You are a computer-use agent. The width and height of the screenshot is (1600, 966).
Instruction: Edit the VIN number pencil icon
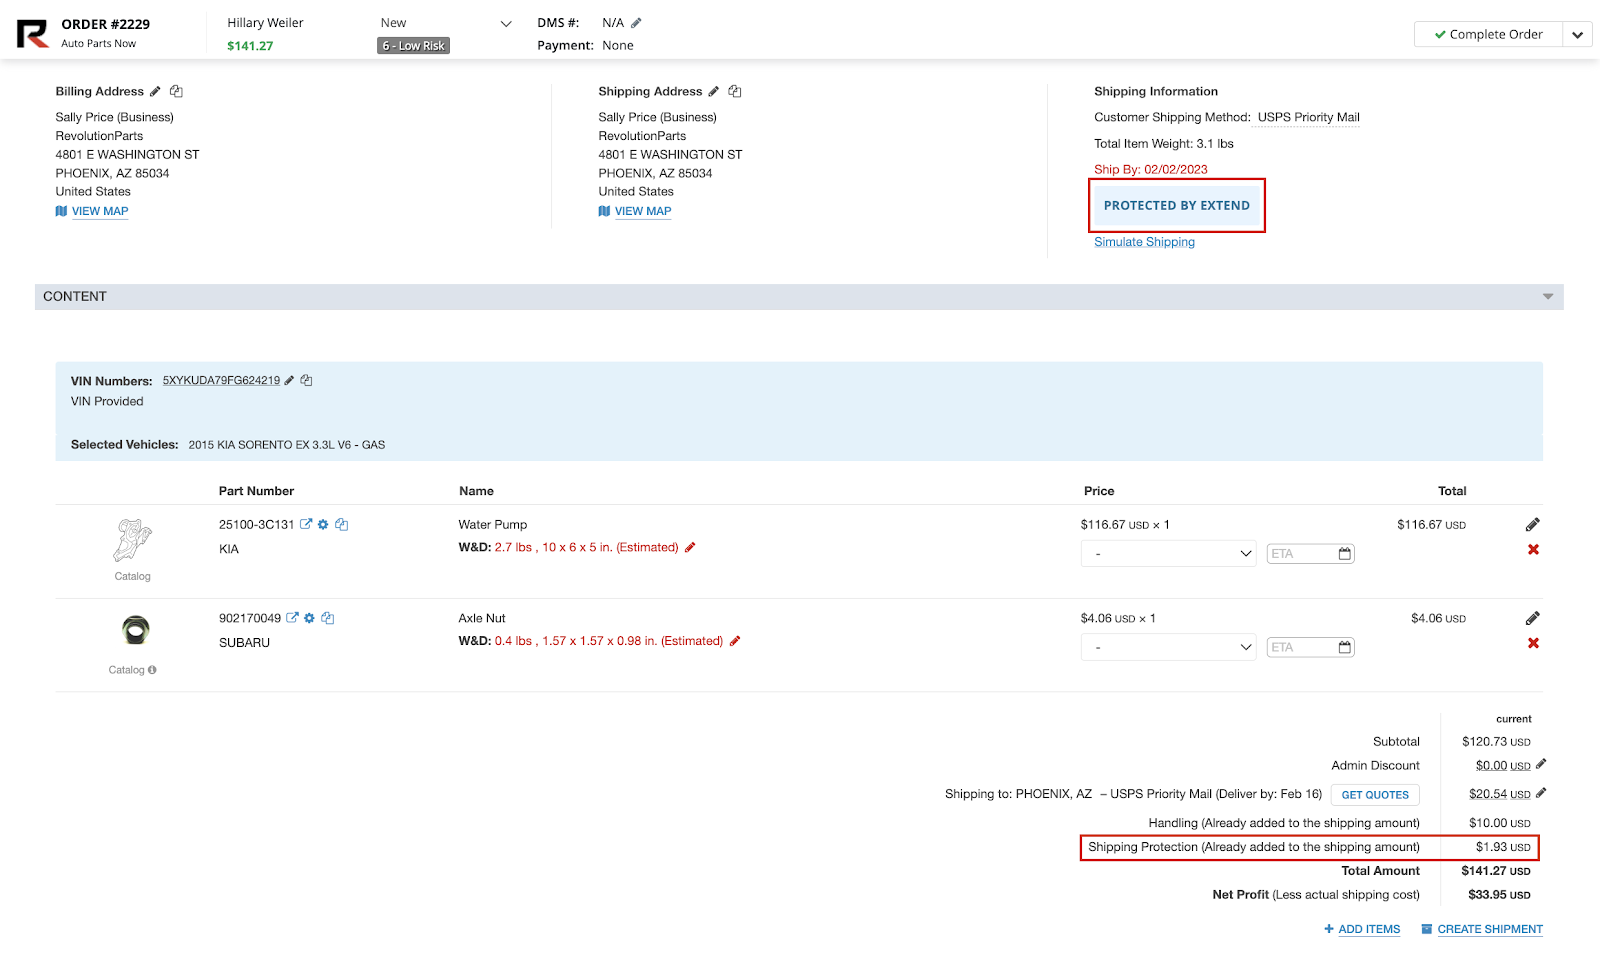pos(289,380)
